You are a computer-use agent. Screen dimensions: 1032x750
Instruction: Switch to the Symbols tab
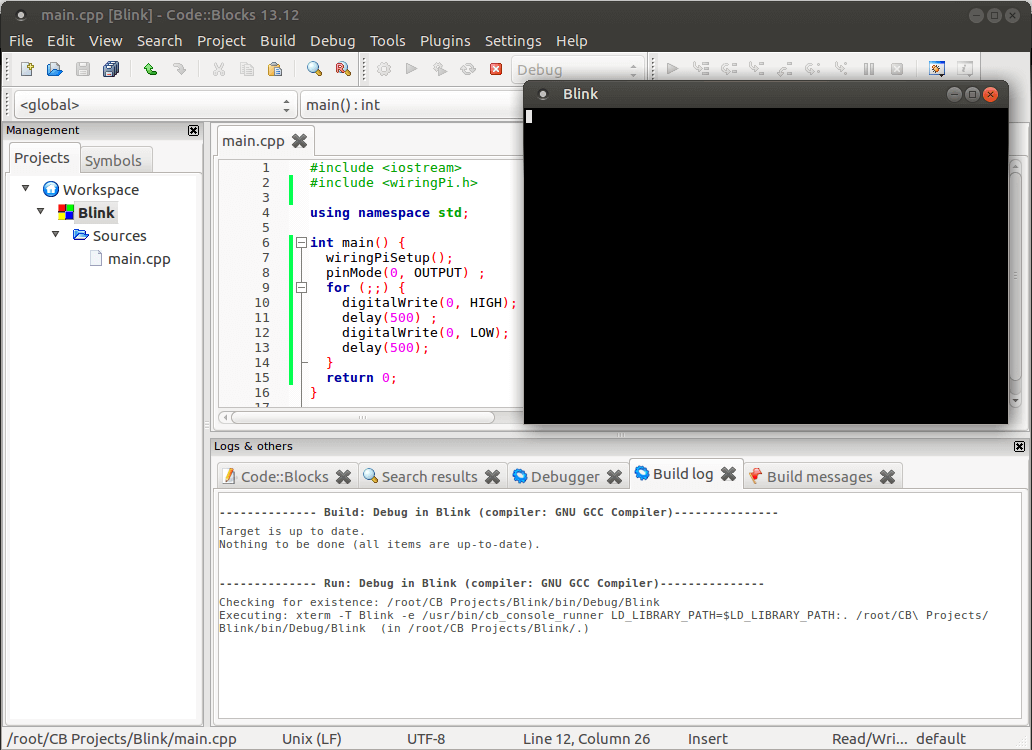coord(113,161)
